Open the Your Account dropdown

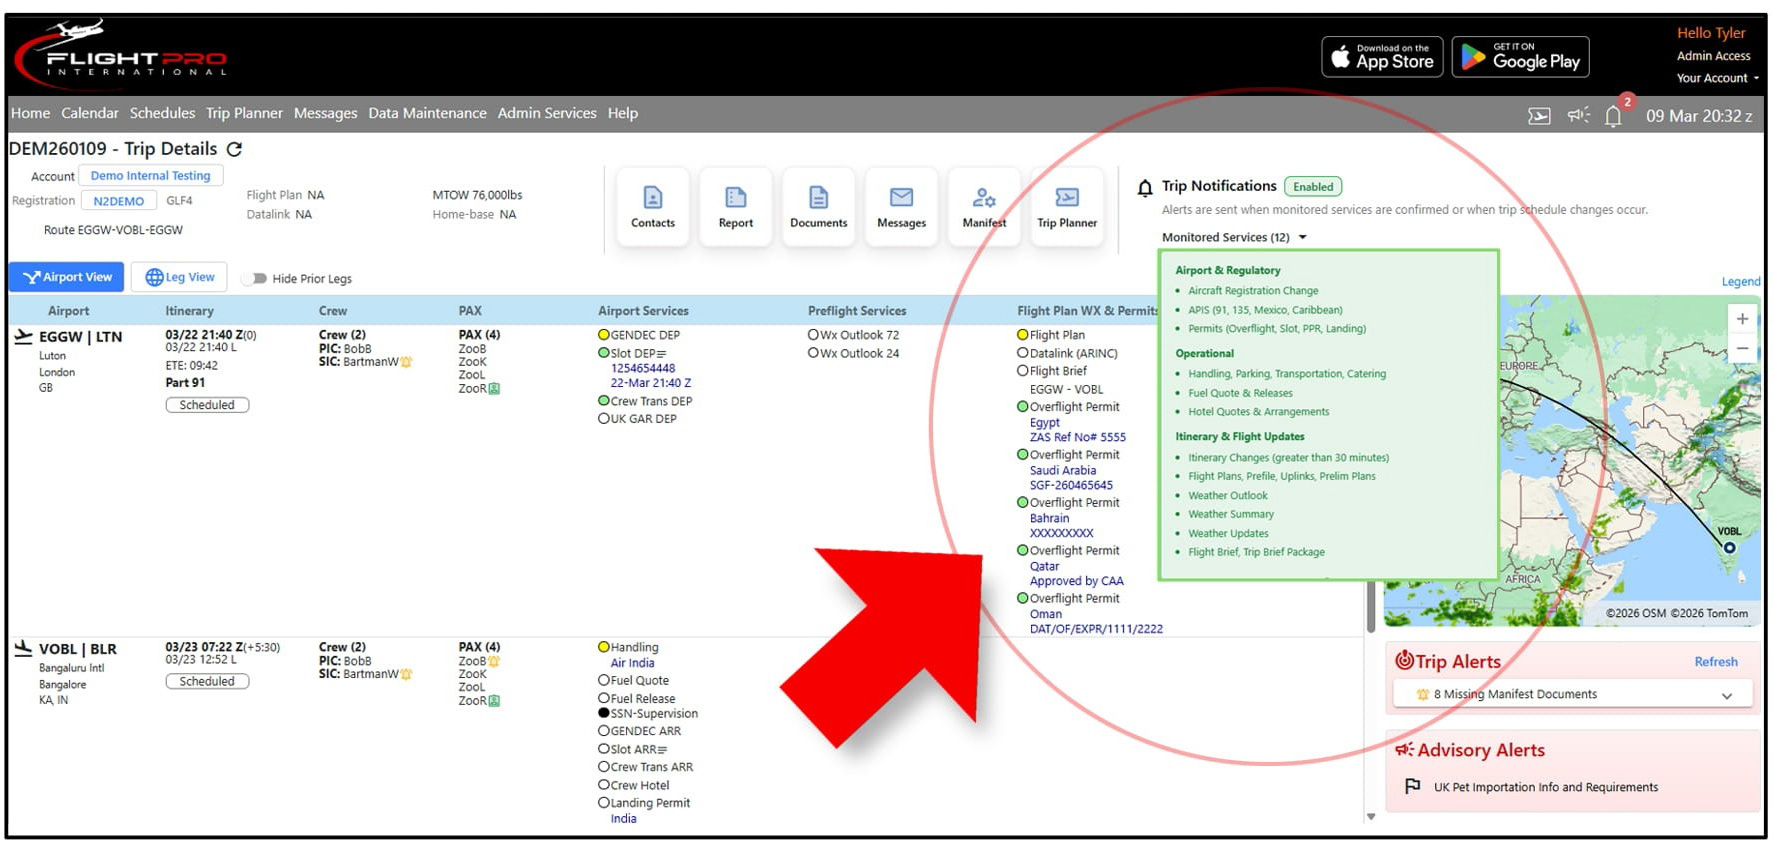(1717, 78)
